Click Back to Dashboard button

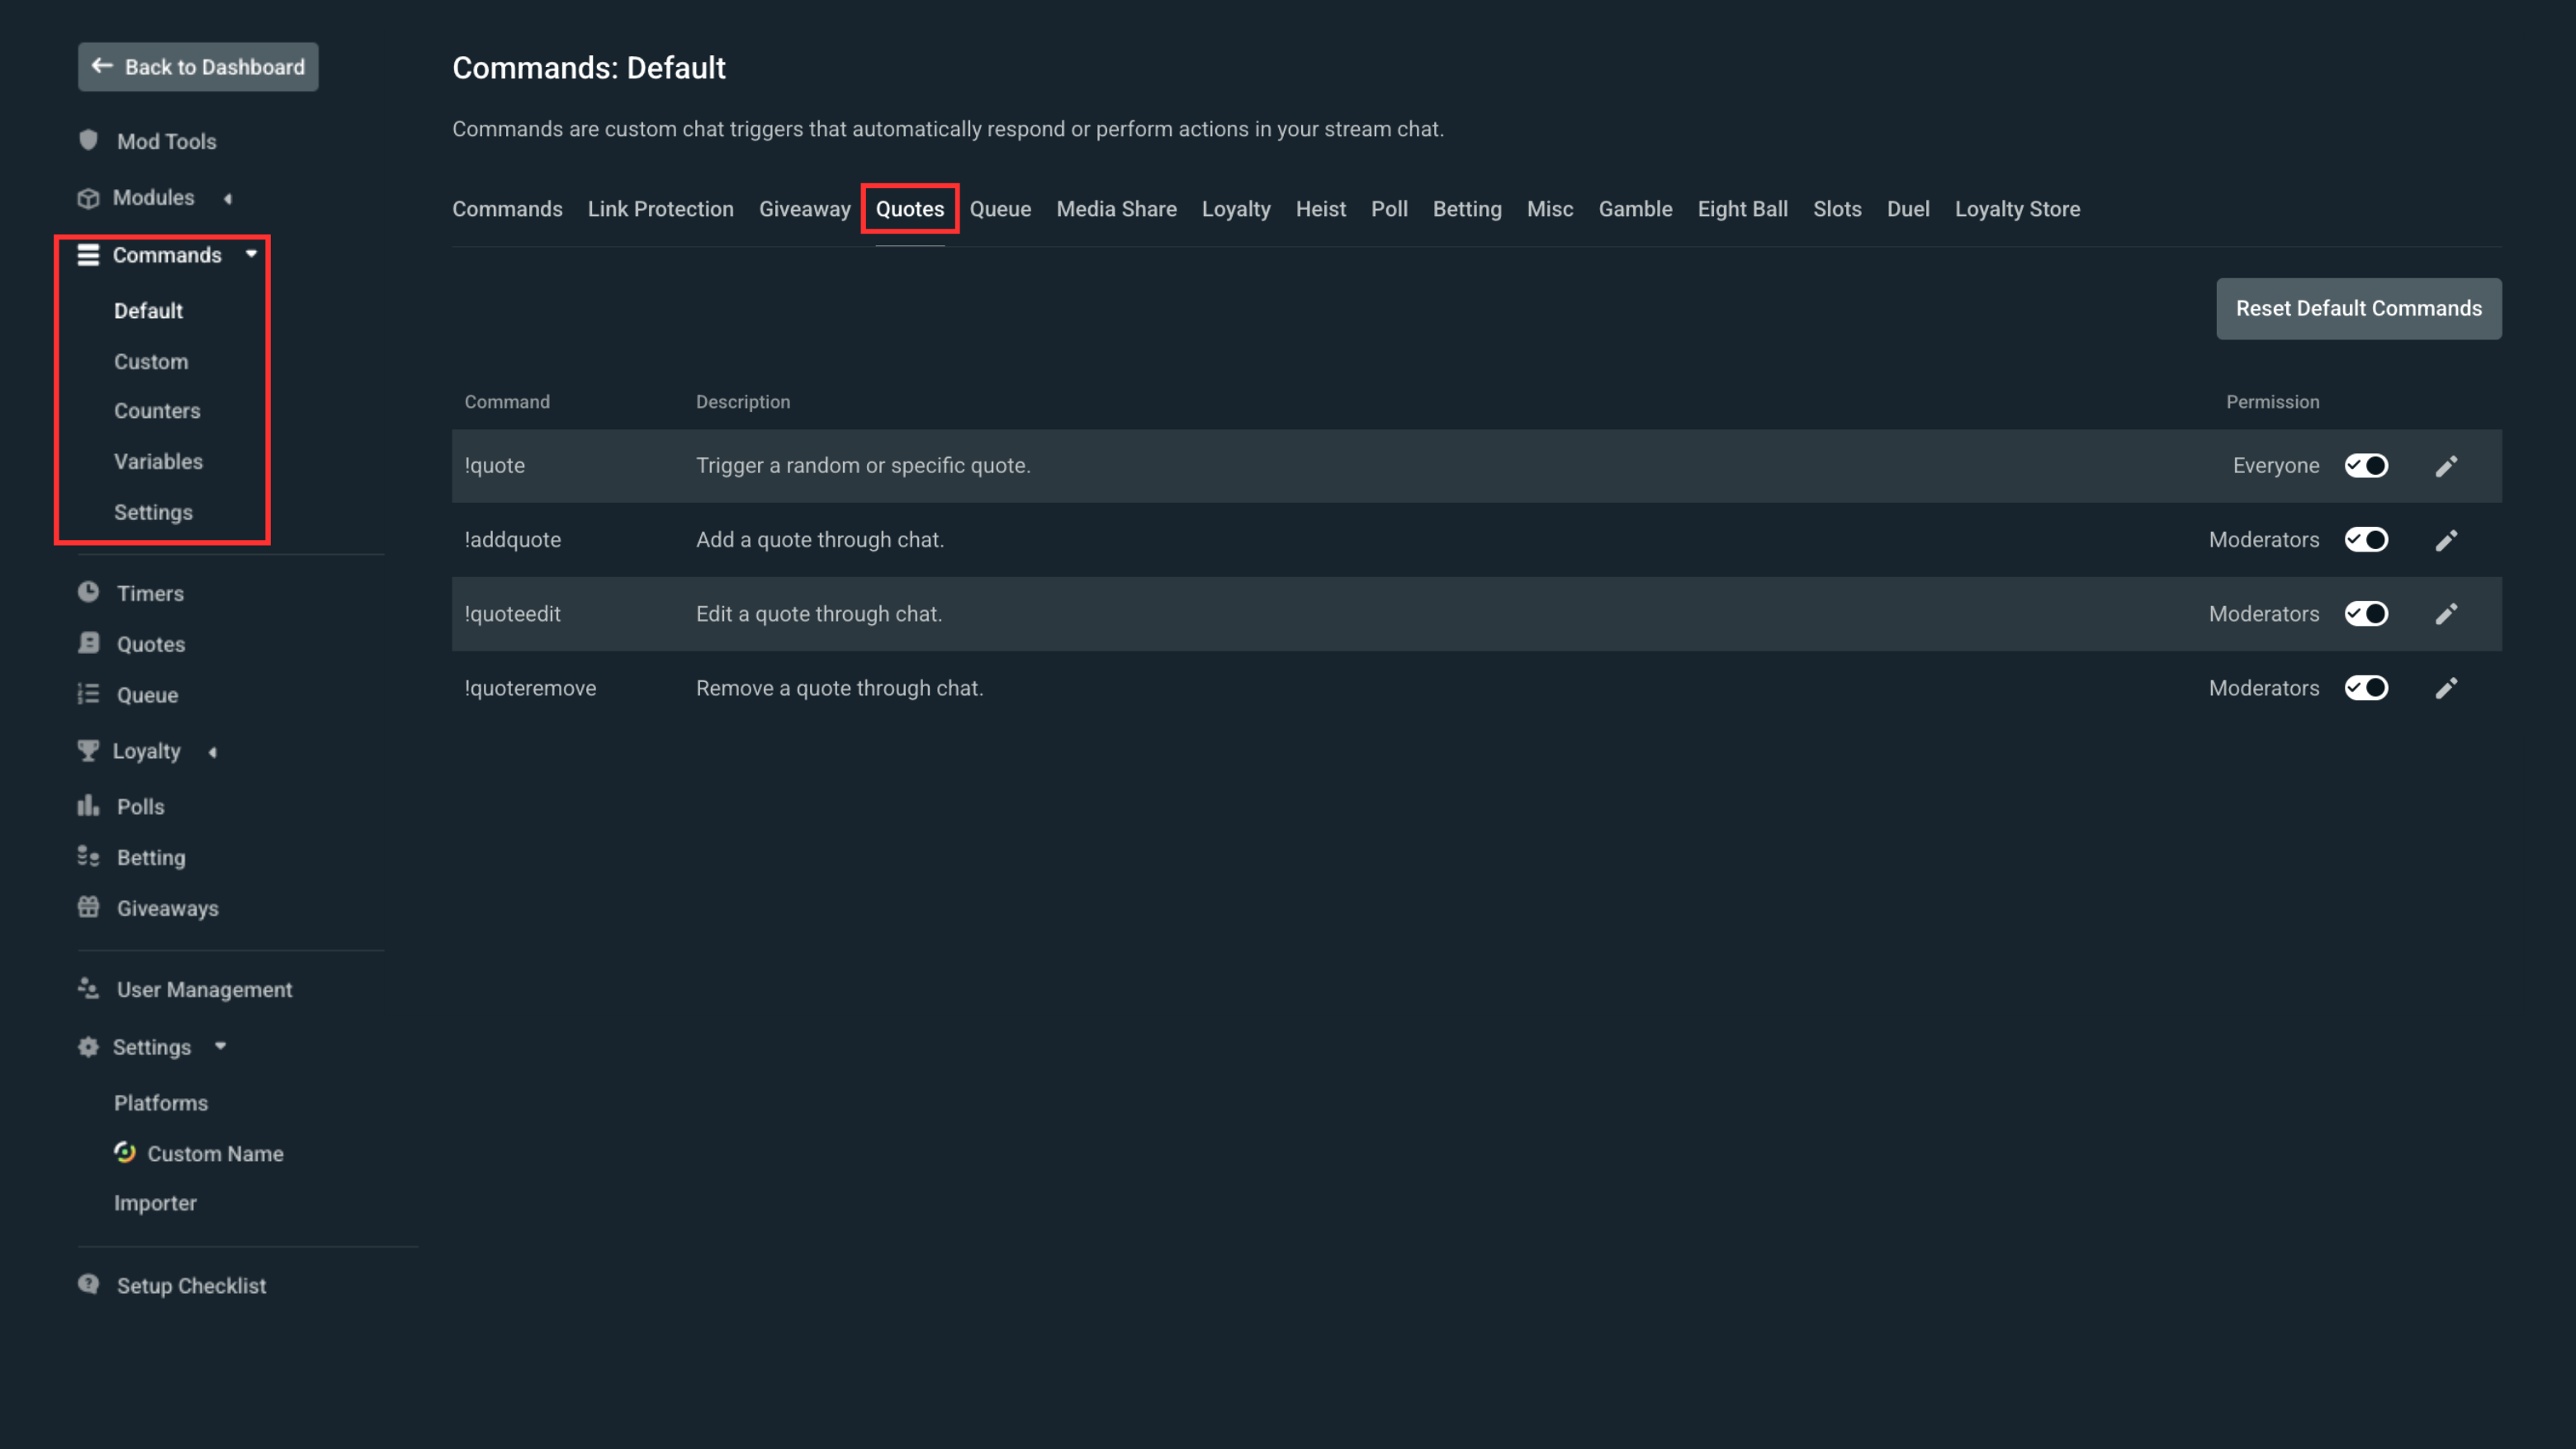pyautogui.click(x=198, y=67)
